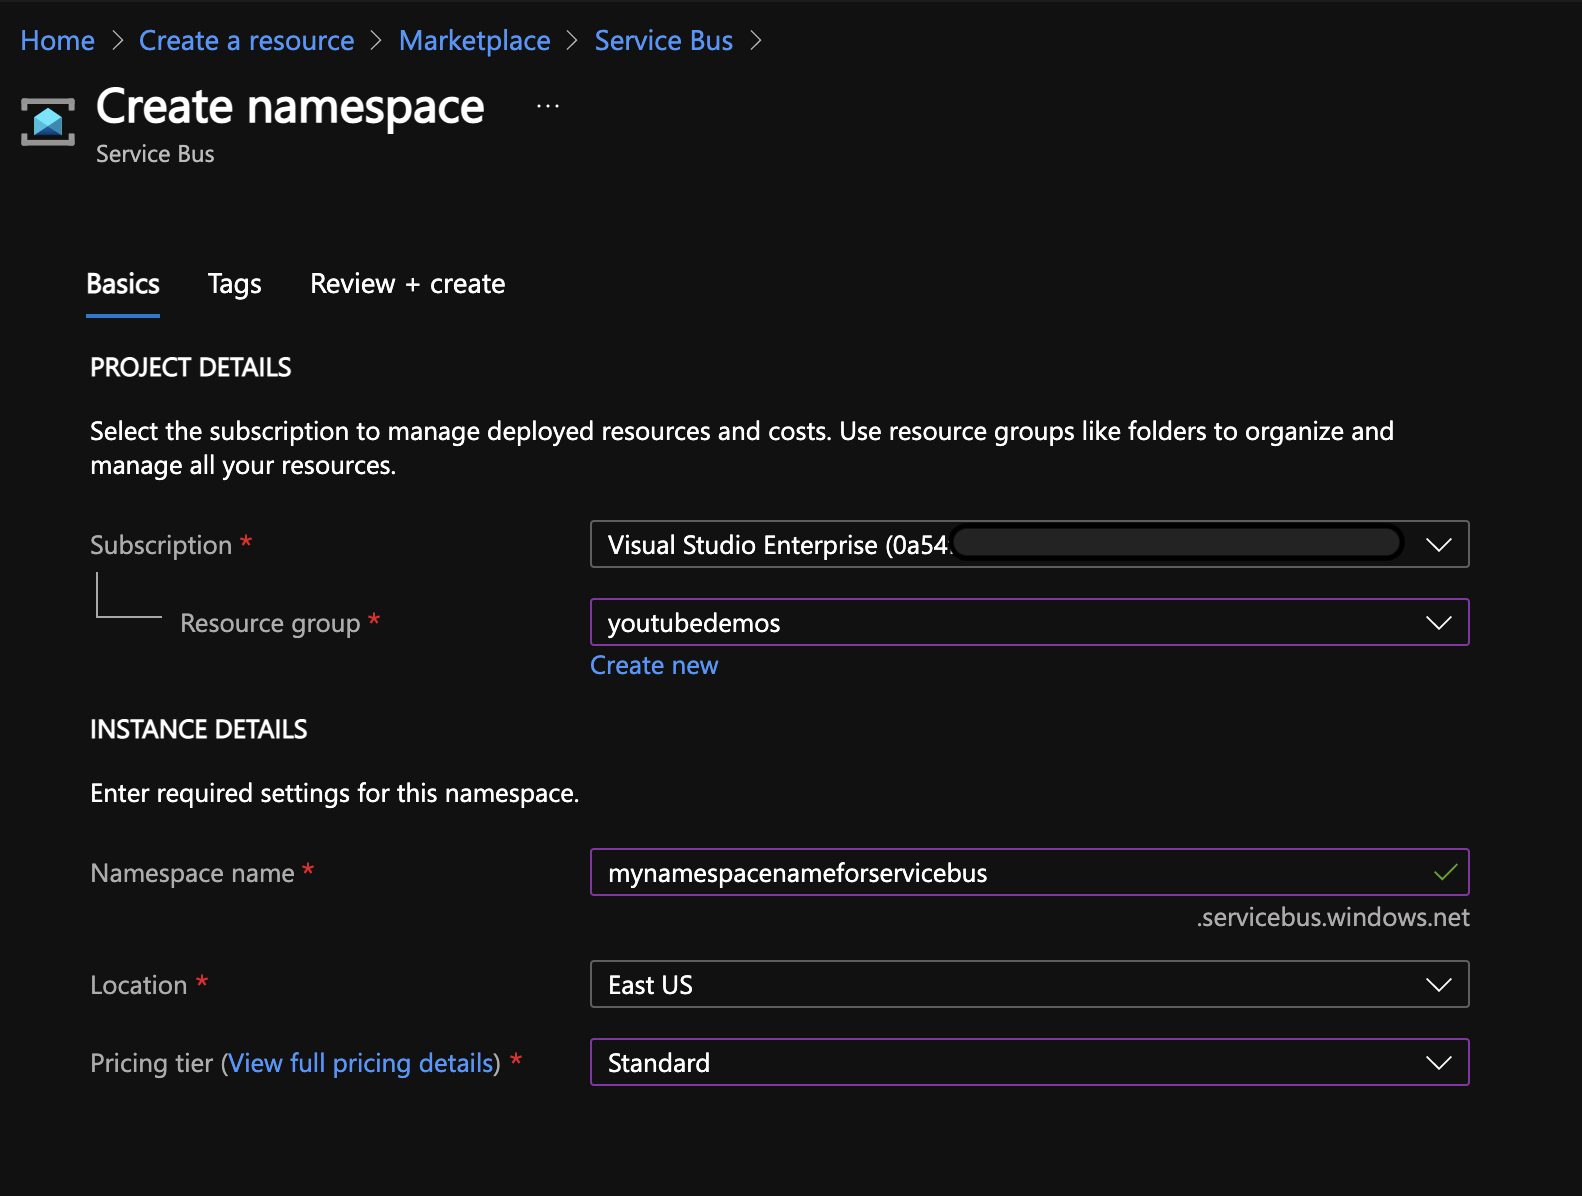Open the ellipsis more options menu
The width and height of the screenshot is (1582, 1196).
547,106
